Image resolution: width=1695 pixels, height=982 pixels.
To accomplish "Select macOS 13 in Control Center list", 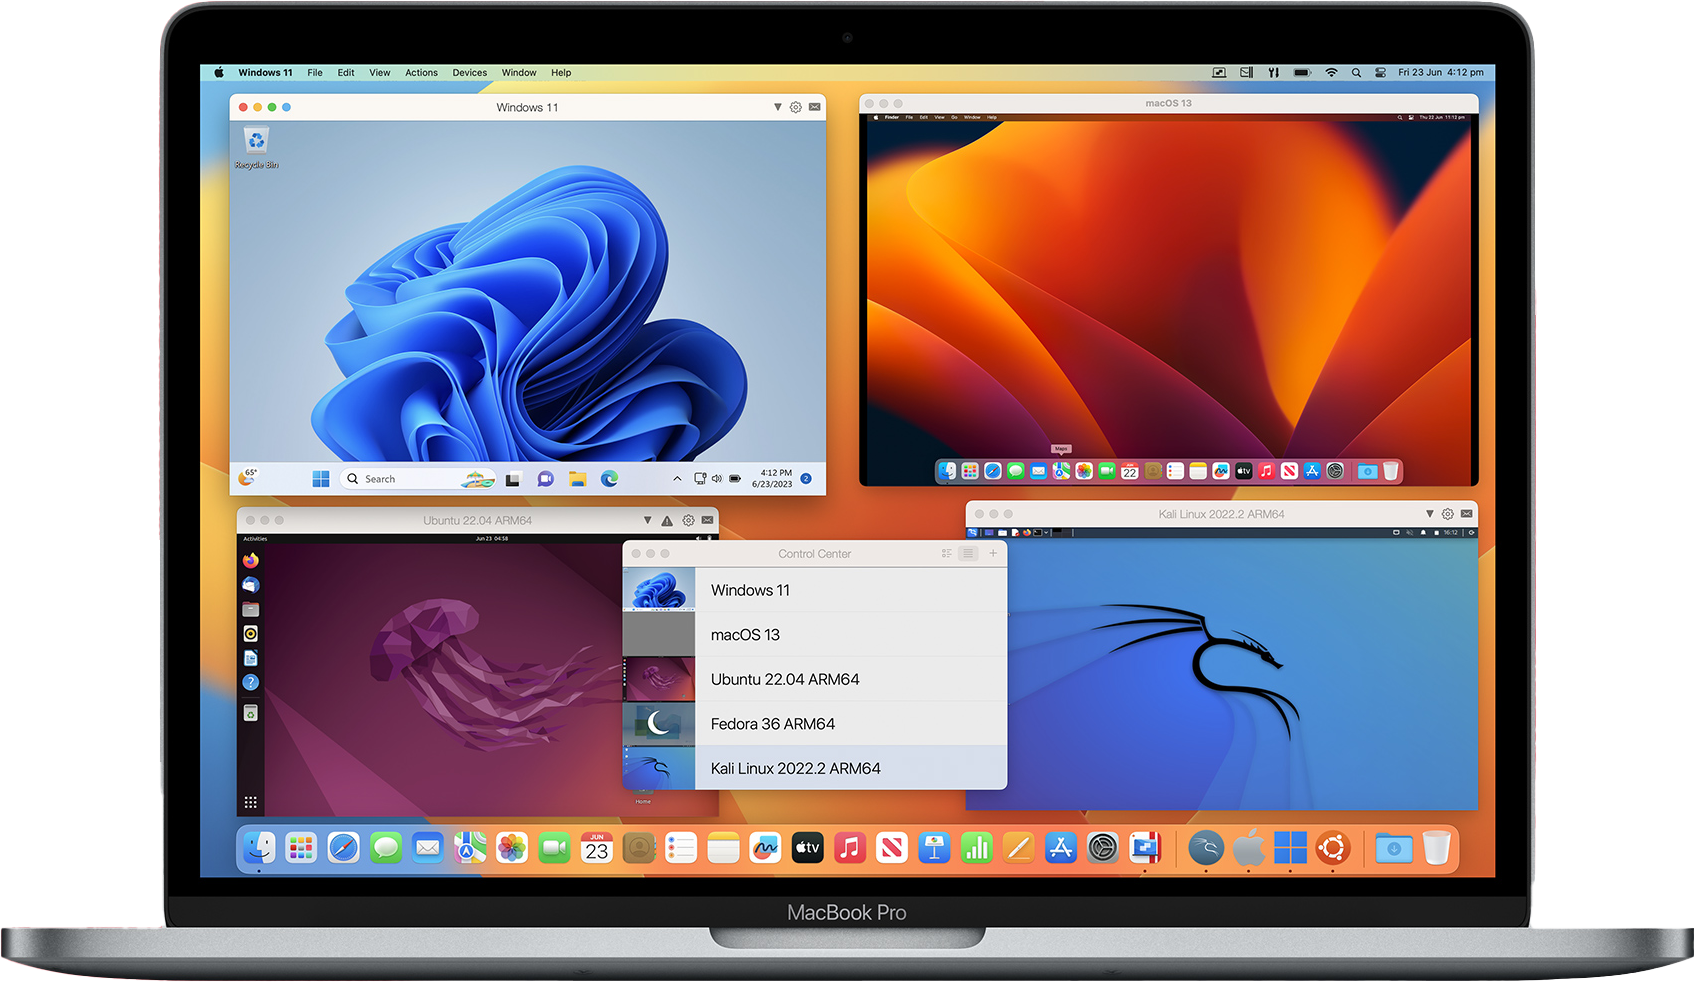I will pos(815,634).
